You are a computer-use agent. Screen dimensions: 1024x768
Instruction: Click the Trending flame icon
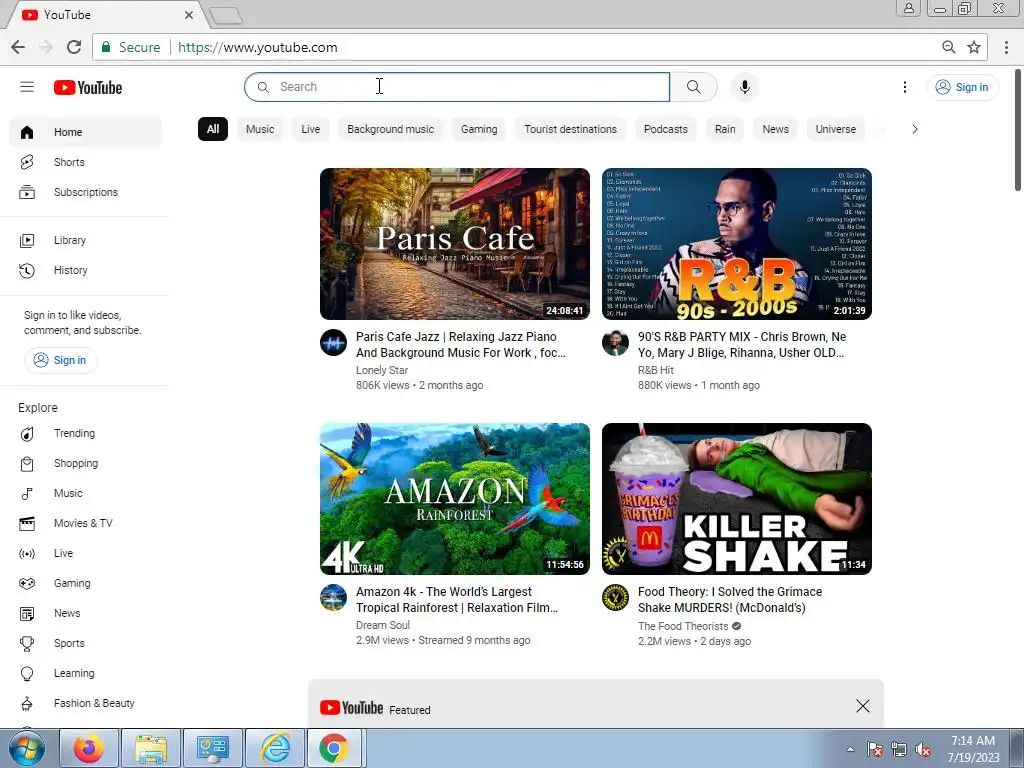[x=27, y=434]
